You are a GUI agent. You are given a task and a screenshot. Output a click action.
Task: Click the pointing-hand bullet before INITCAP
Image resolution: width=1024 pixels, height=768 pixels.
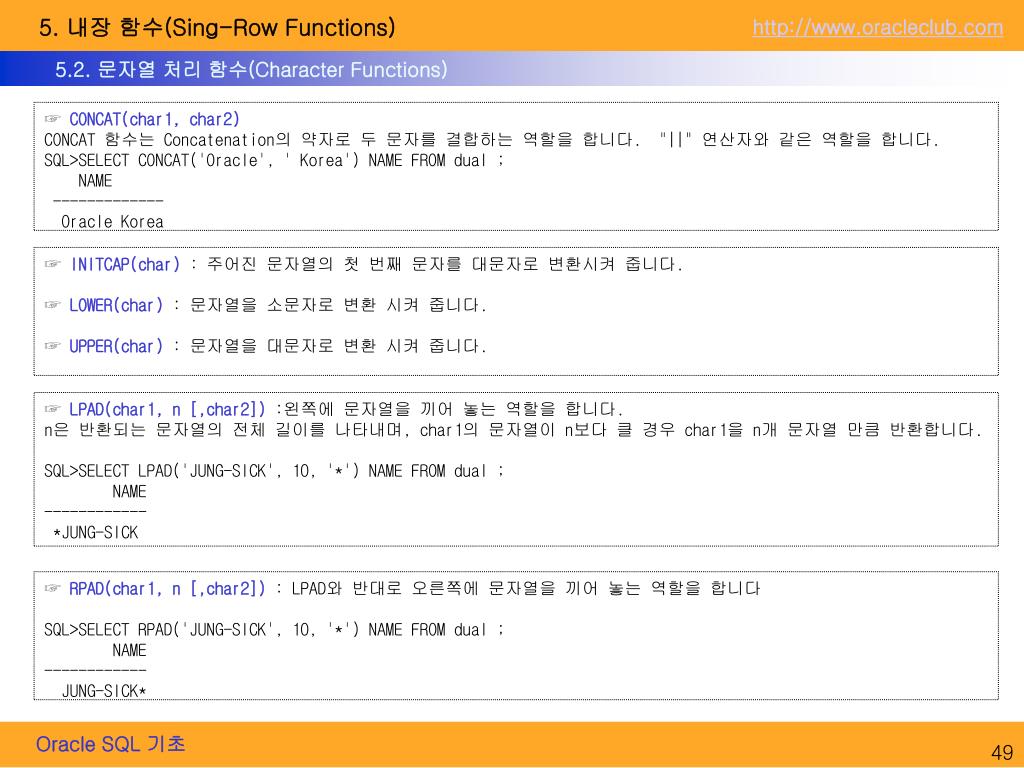(x=52, y=264)
